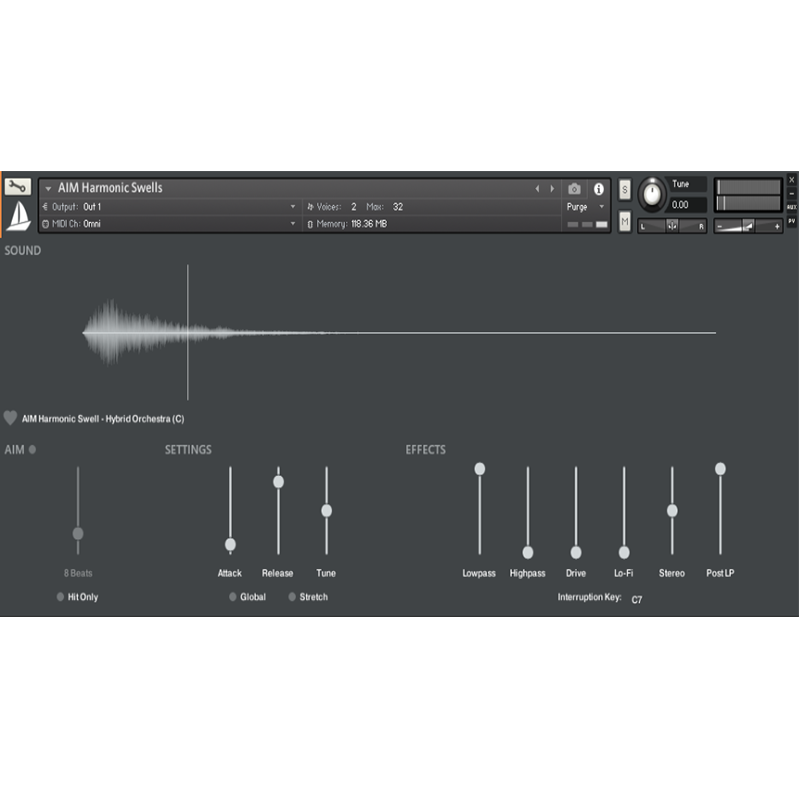Click Interruption Key value C7
Image resolution: width=800 pixels, height=800 pixels.
[x=637, y=599]
